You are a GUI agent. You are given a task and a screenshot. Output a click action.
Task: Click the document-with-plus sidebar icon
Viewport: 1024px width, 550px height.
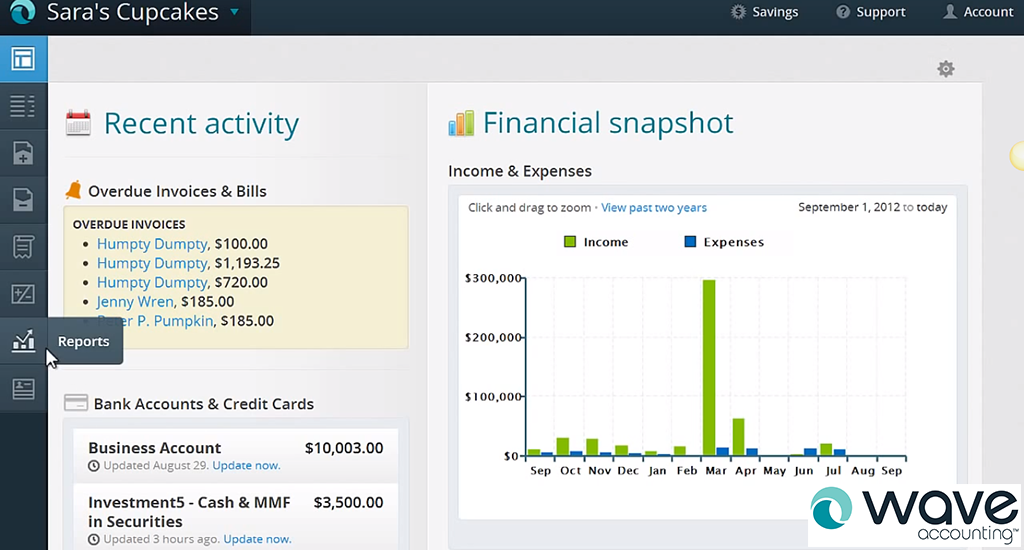[23, 153]
